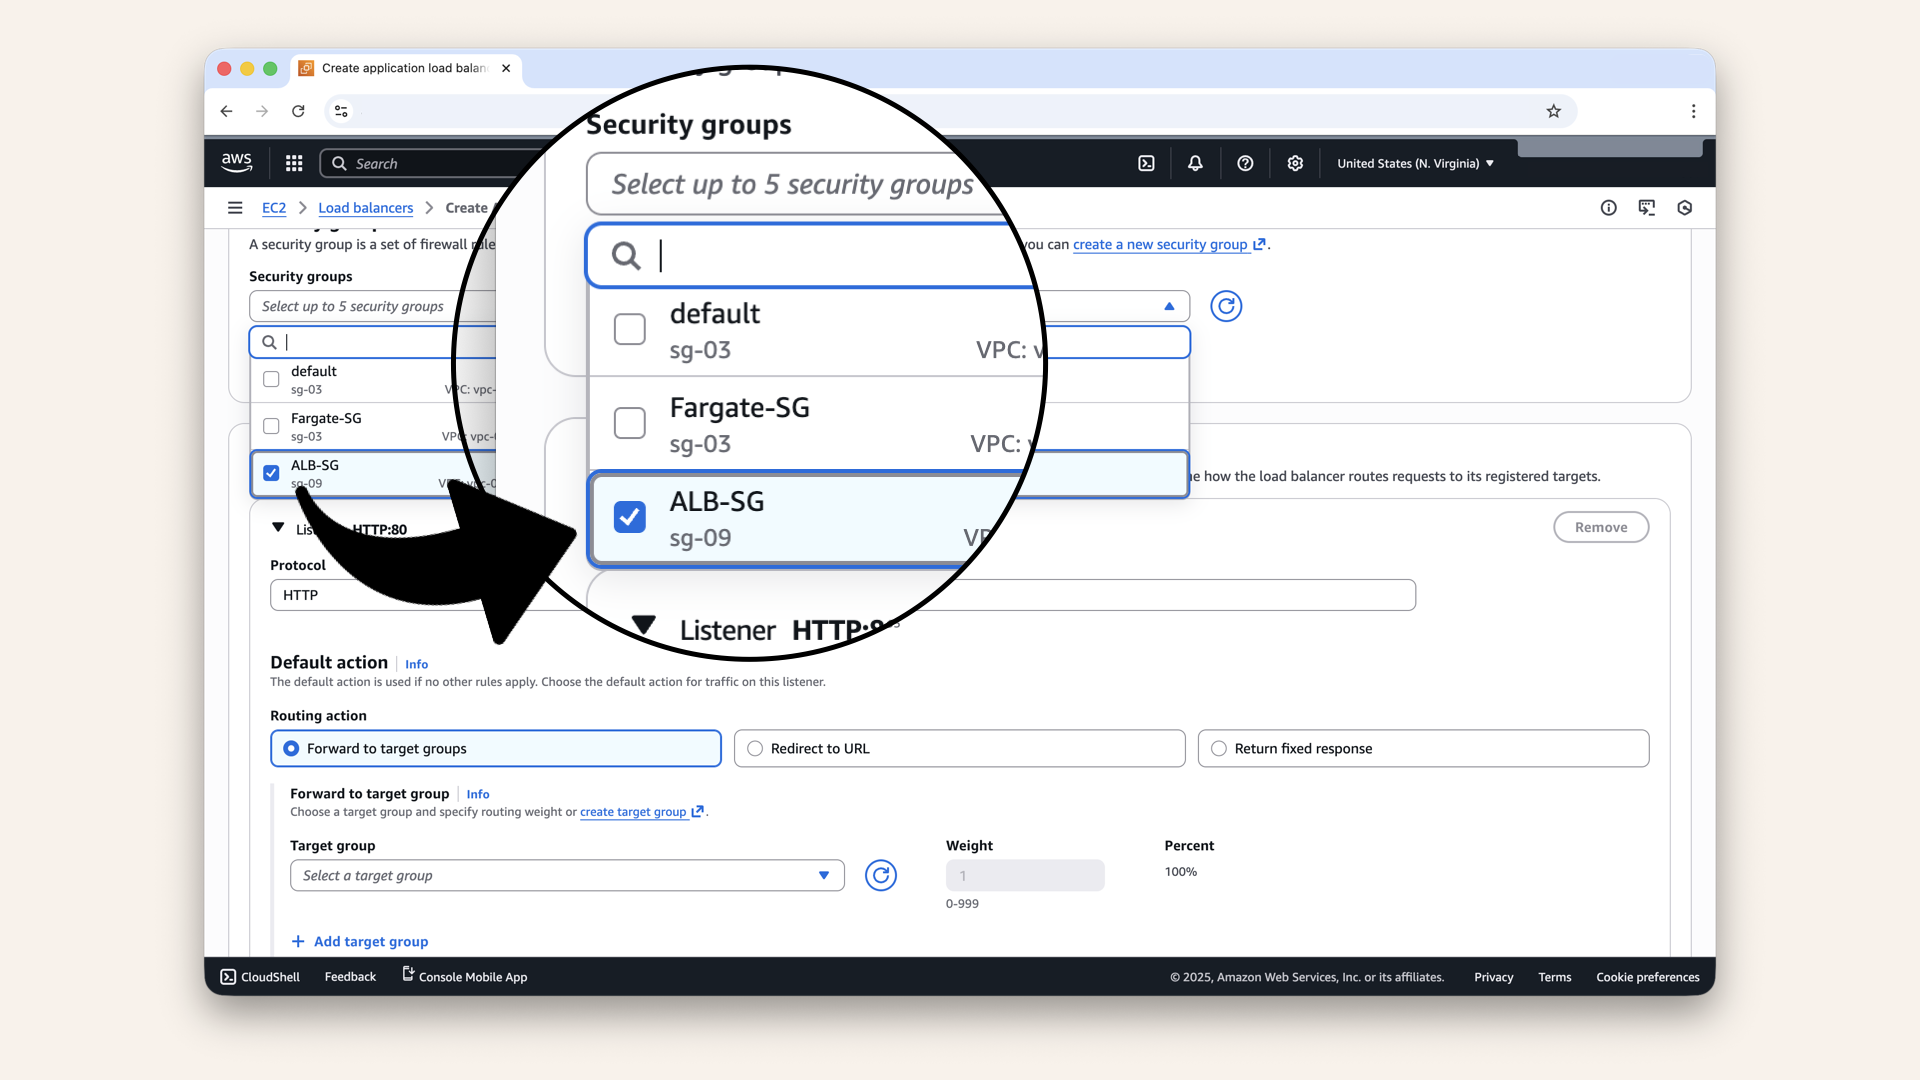Check the default security group checkbox
The image size is (1920, 1080).
pyautogui.click(x=271, y=379)
